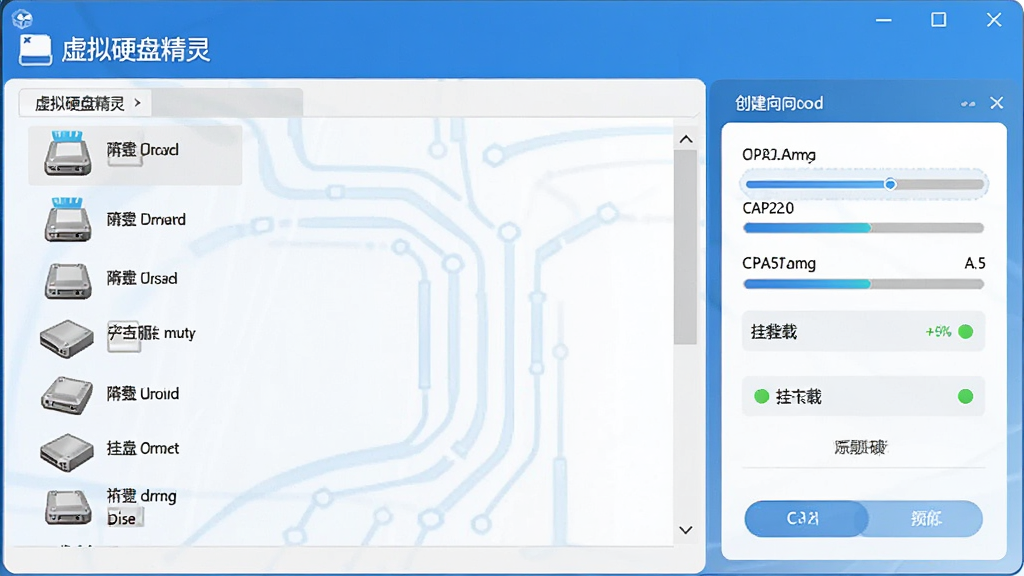Click the side panel title ending in ood

pyautogui.click(x=779, y=103)
